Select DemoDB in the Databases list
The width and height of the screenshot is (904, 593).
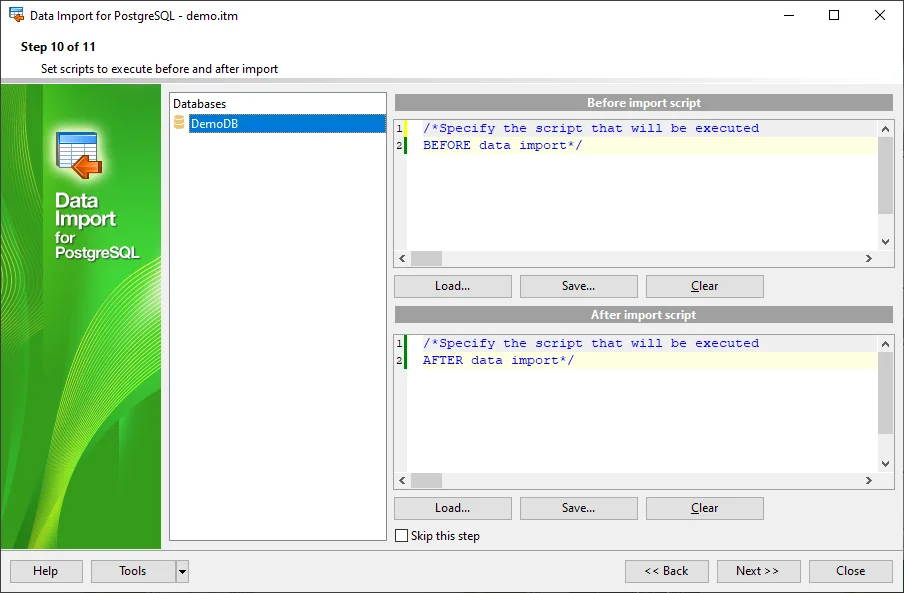coord(214,124)
